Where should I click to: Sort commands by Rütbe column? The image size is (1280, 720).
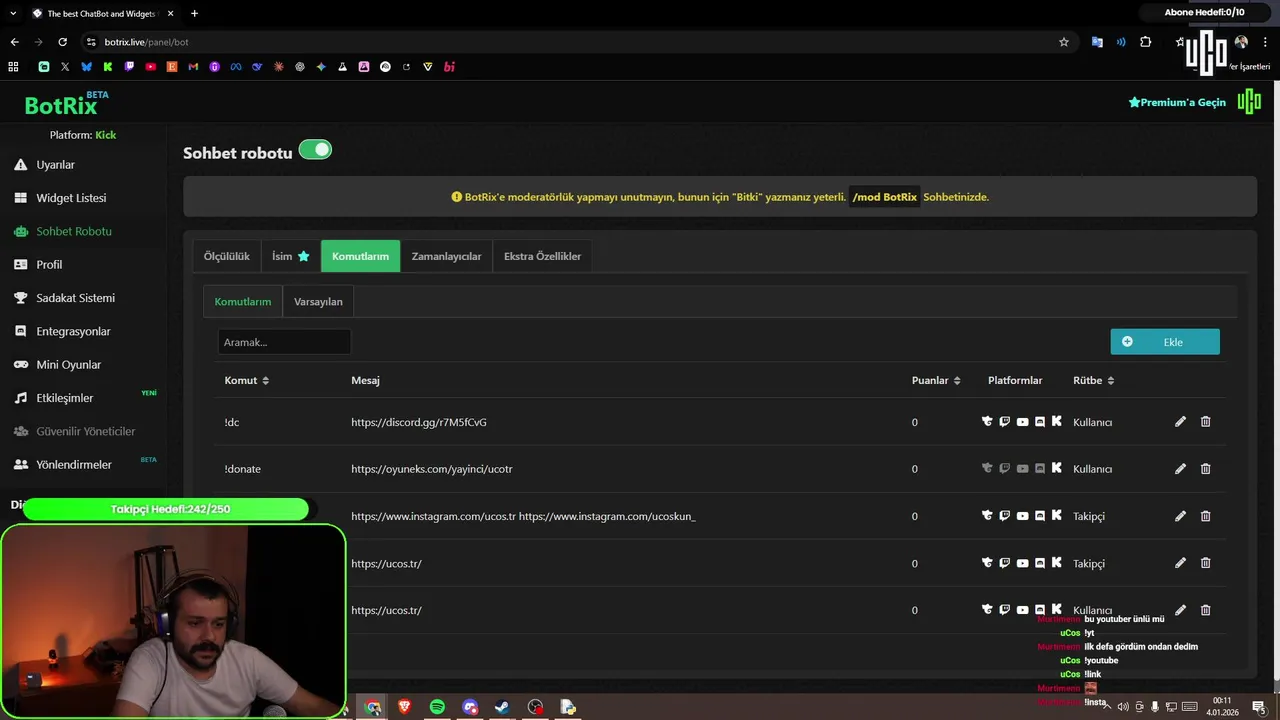click(x=1093, y=381)
